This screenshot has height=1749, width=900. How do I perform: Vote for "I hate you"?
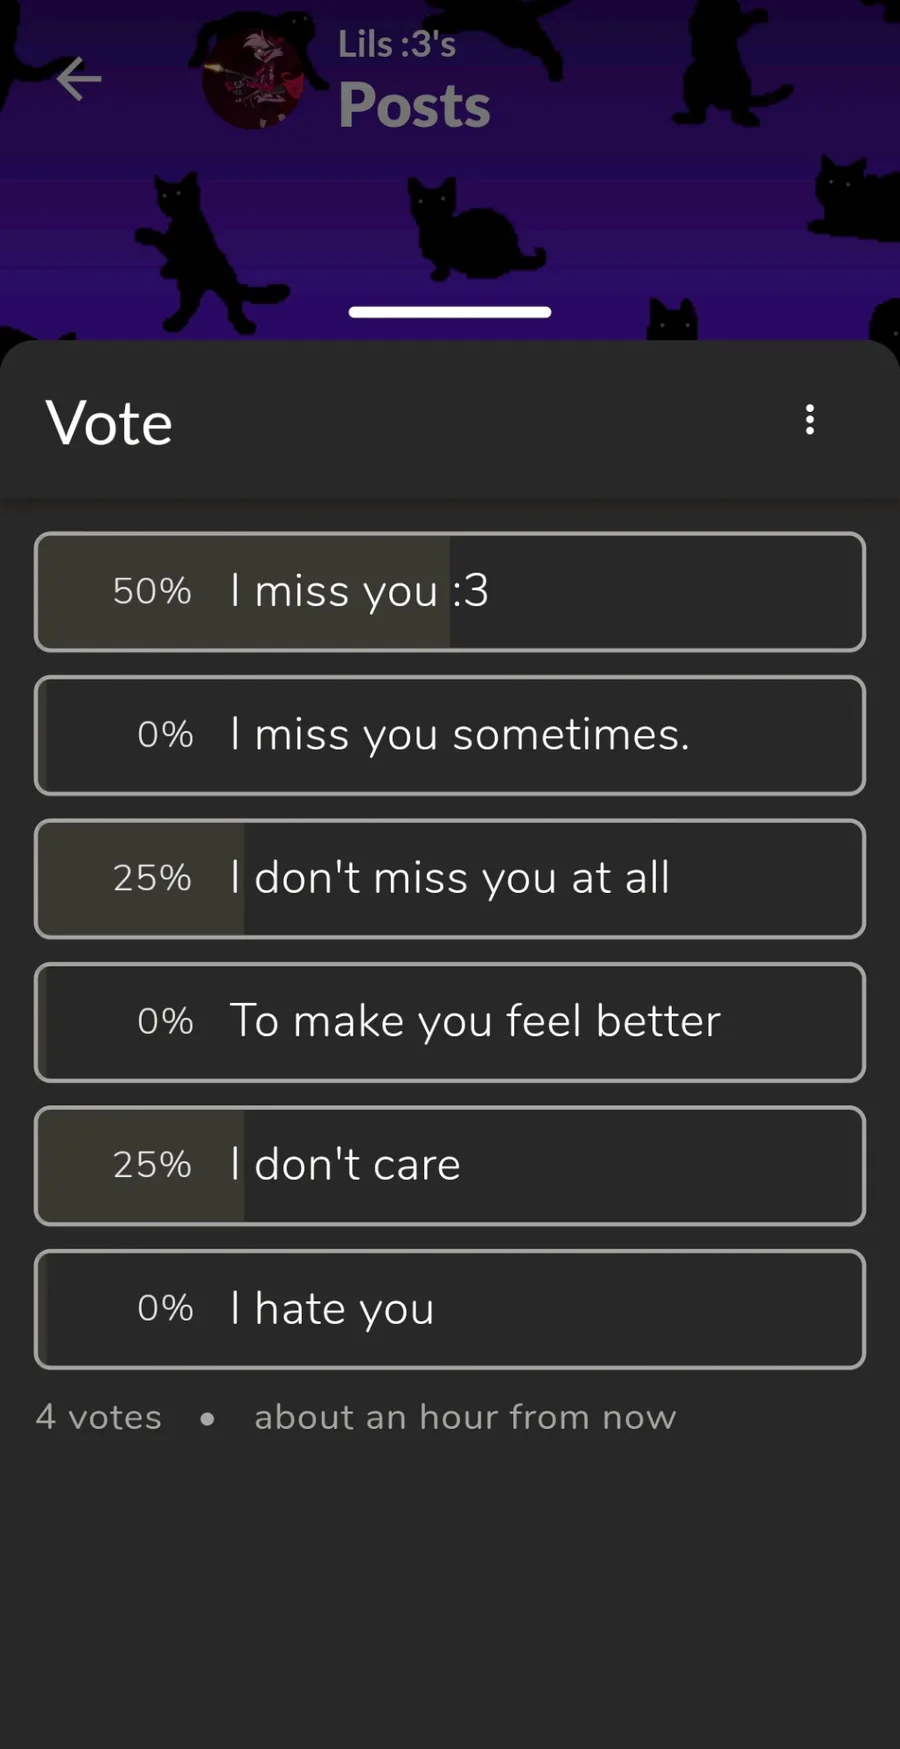pos(450,1309)
